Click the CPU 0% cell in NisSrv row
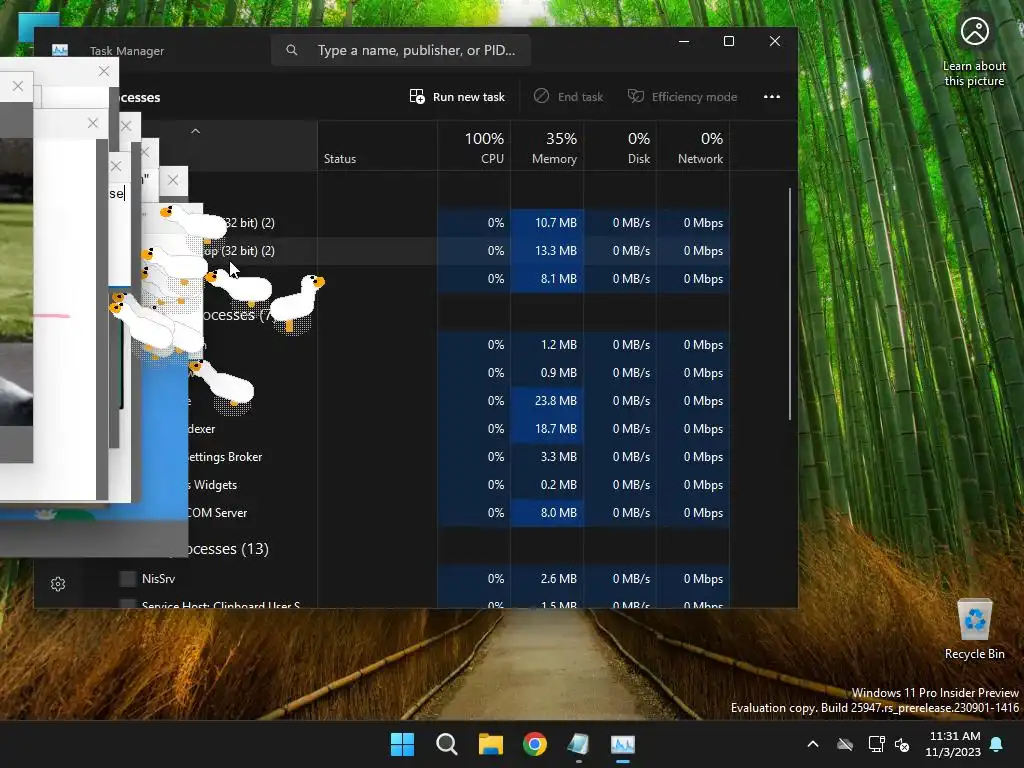Viewport: 1024px width, 768px height. 473,579
